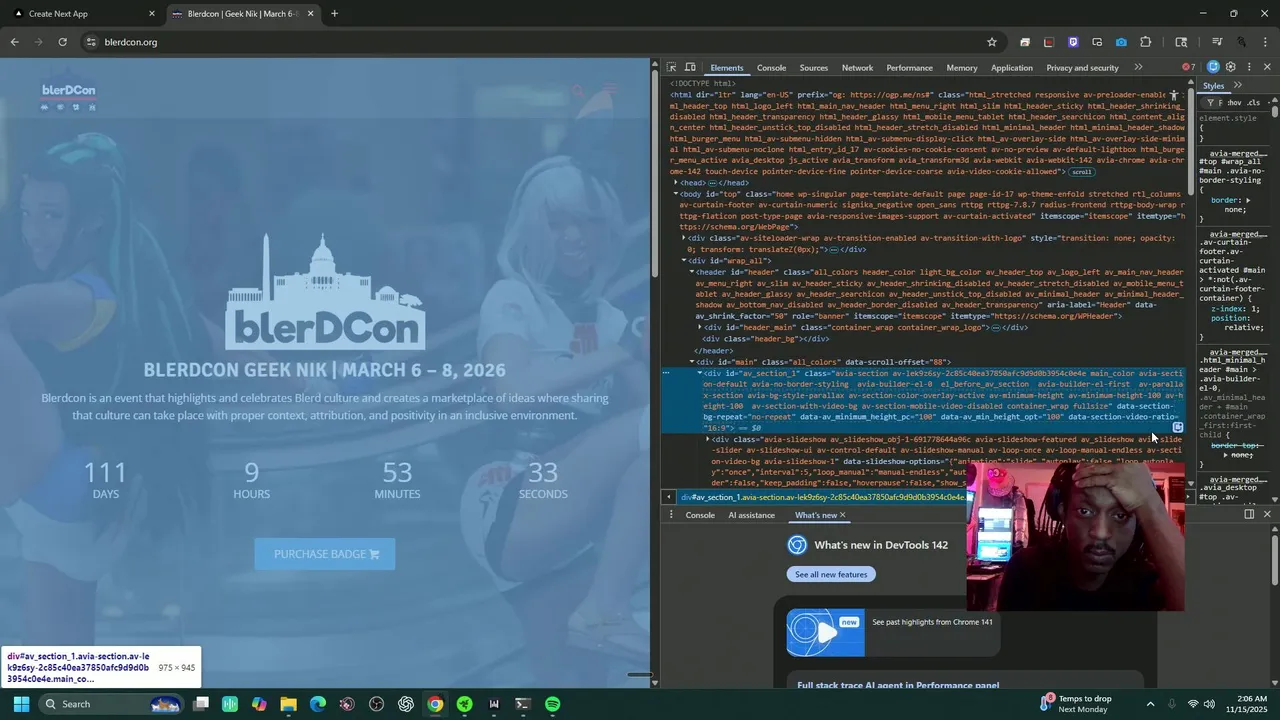Open Spotify from the taskbar
The height and width of the screenshot is (720, 1280).
tap(553, 704)
